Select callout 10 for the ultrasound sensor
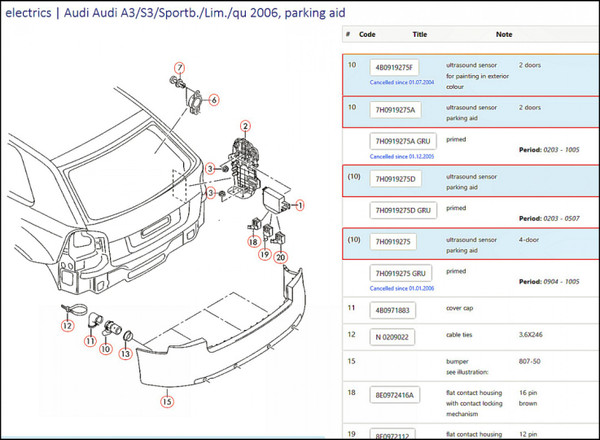 105,348
